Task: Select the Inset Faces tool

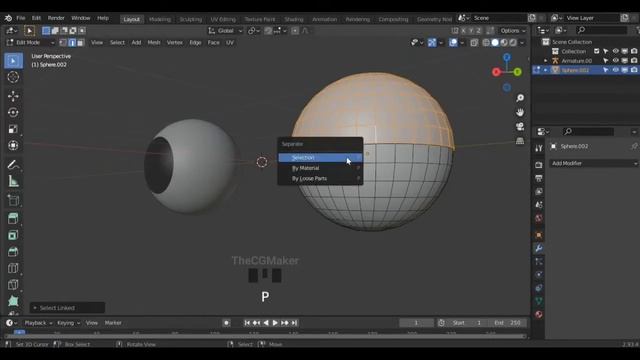Action: pos(13,235)
